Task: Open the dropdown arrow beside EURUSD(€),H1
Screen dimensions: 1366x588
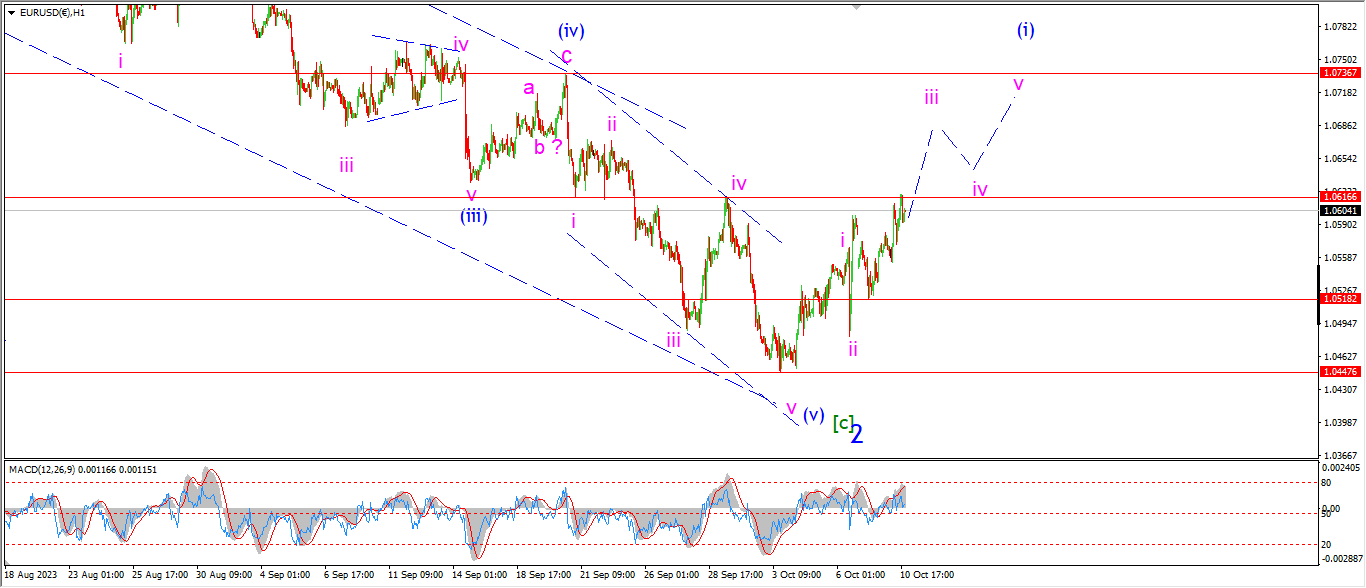Action: point(11,13)
